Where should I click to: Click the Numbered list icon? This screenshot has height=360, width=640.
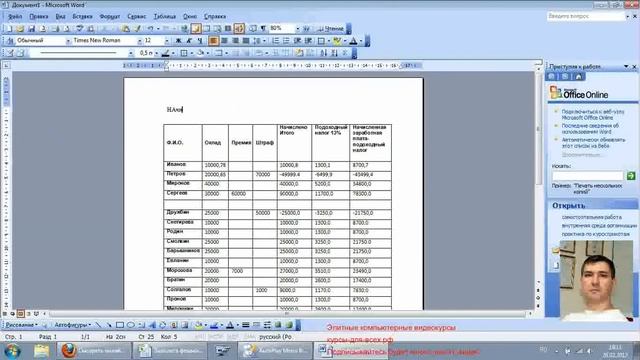[276, 41]
